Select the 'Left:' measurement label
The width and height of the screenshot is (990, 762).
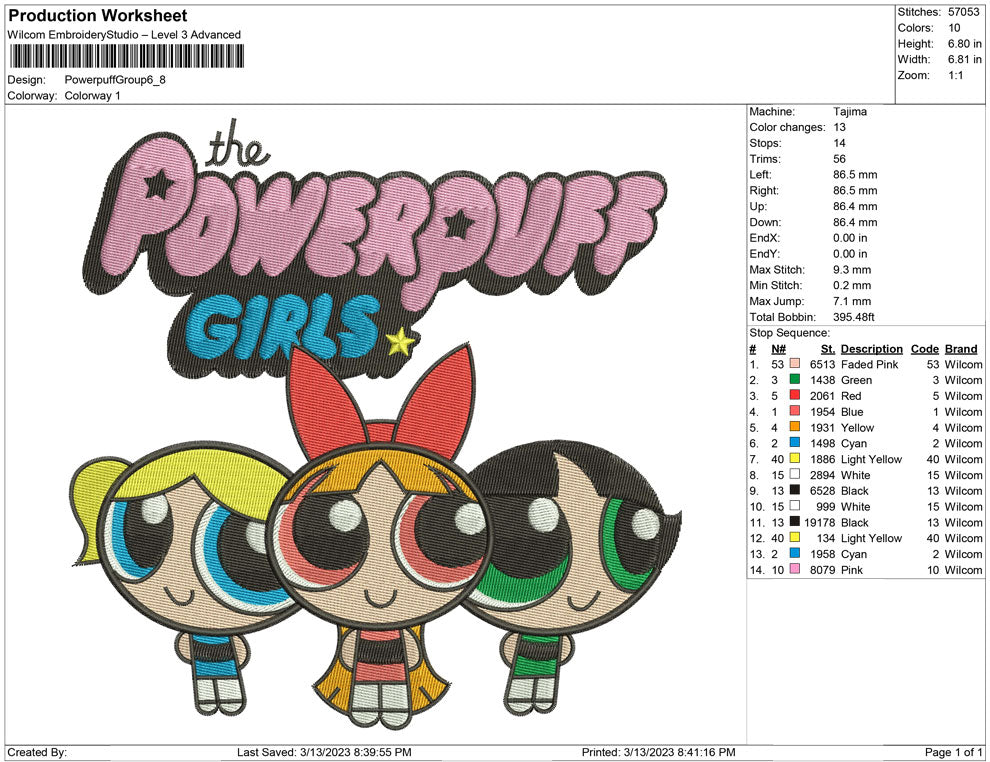click(760, 175)
